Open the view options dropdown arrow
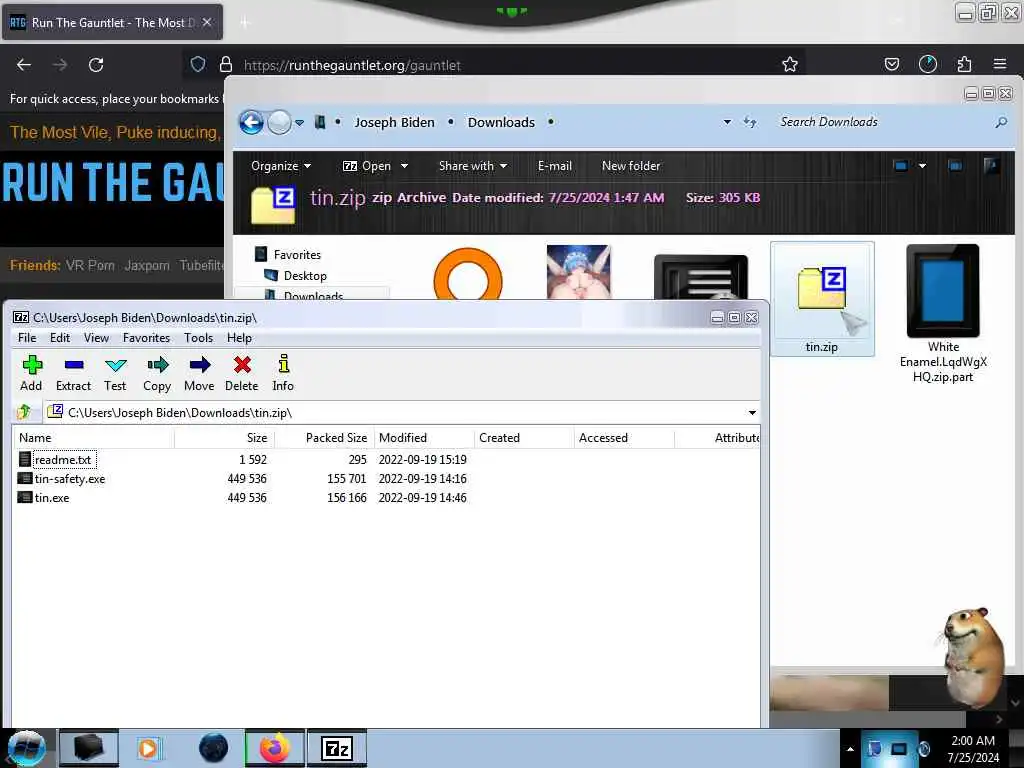This screenshot has width=1024, height=768. [x=922, y=166]
